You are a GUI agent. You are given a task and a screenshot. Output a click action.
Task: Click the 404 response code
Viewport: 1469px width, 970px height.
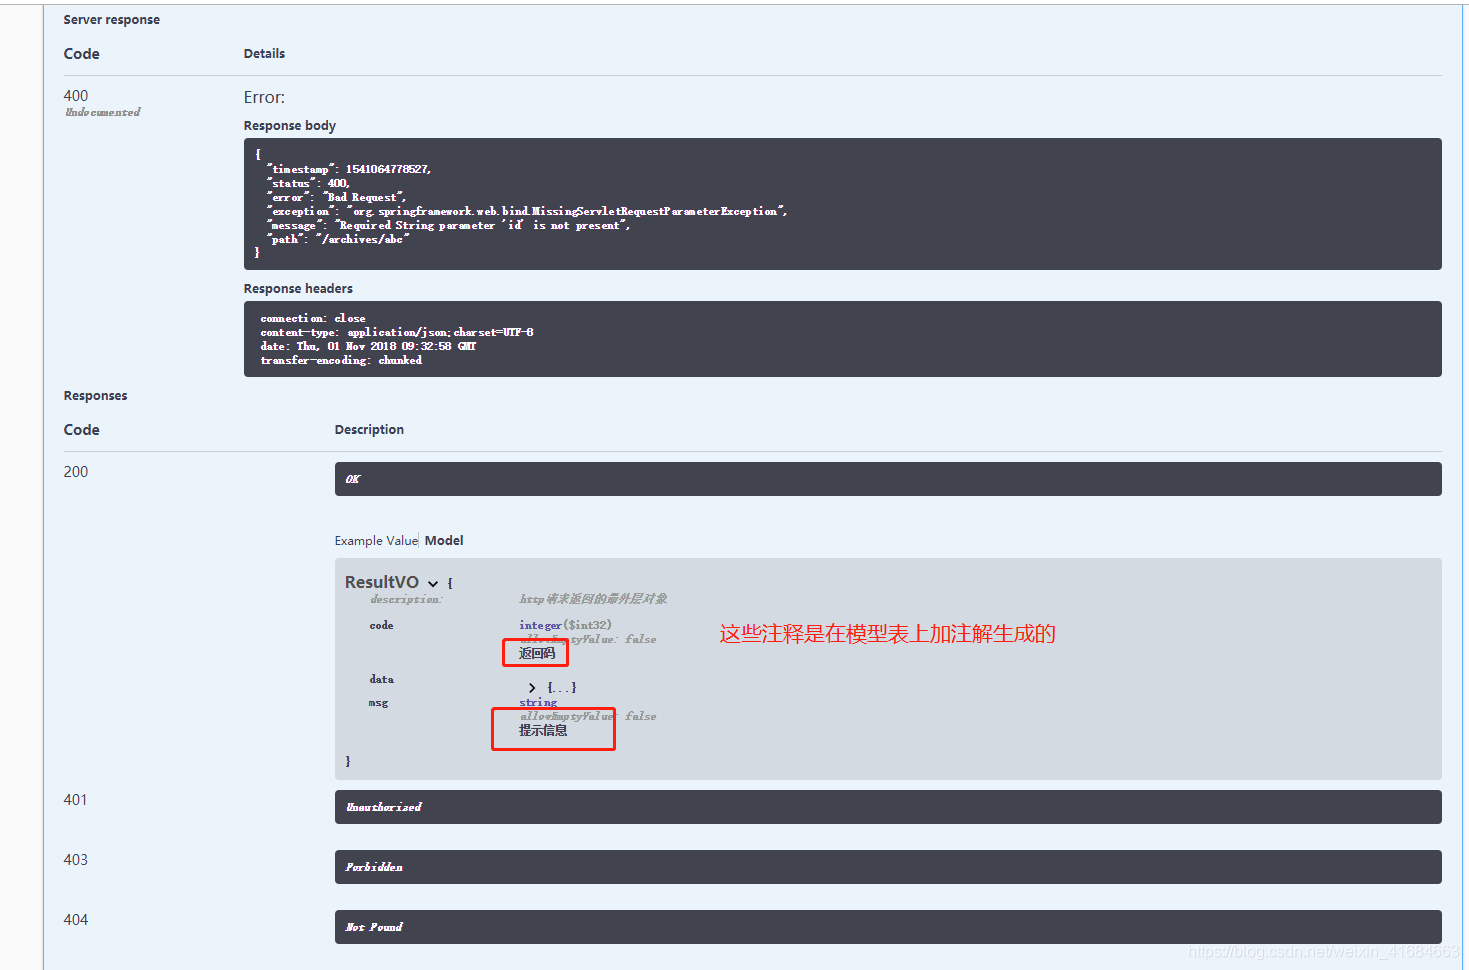76,920
